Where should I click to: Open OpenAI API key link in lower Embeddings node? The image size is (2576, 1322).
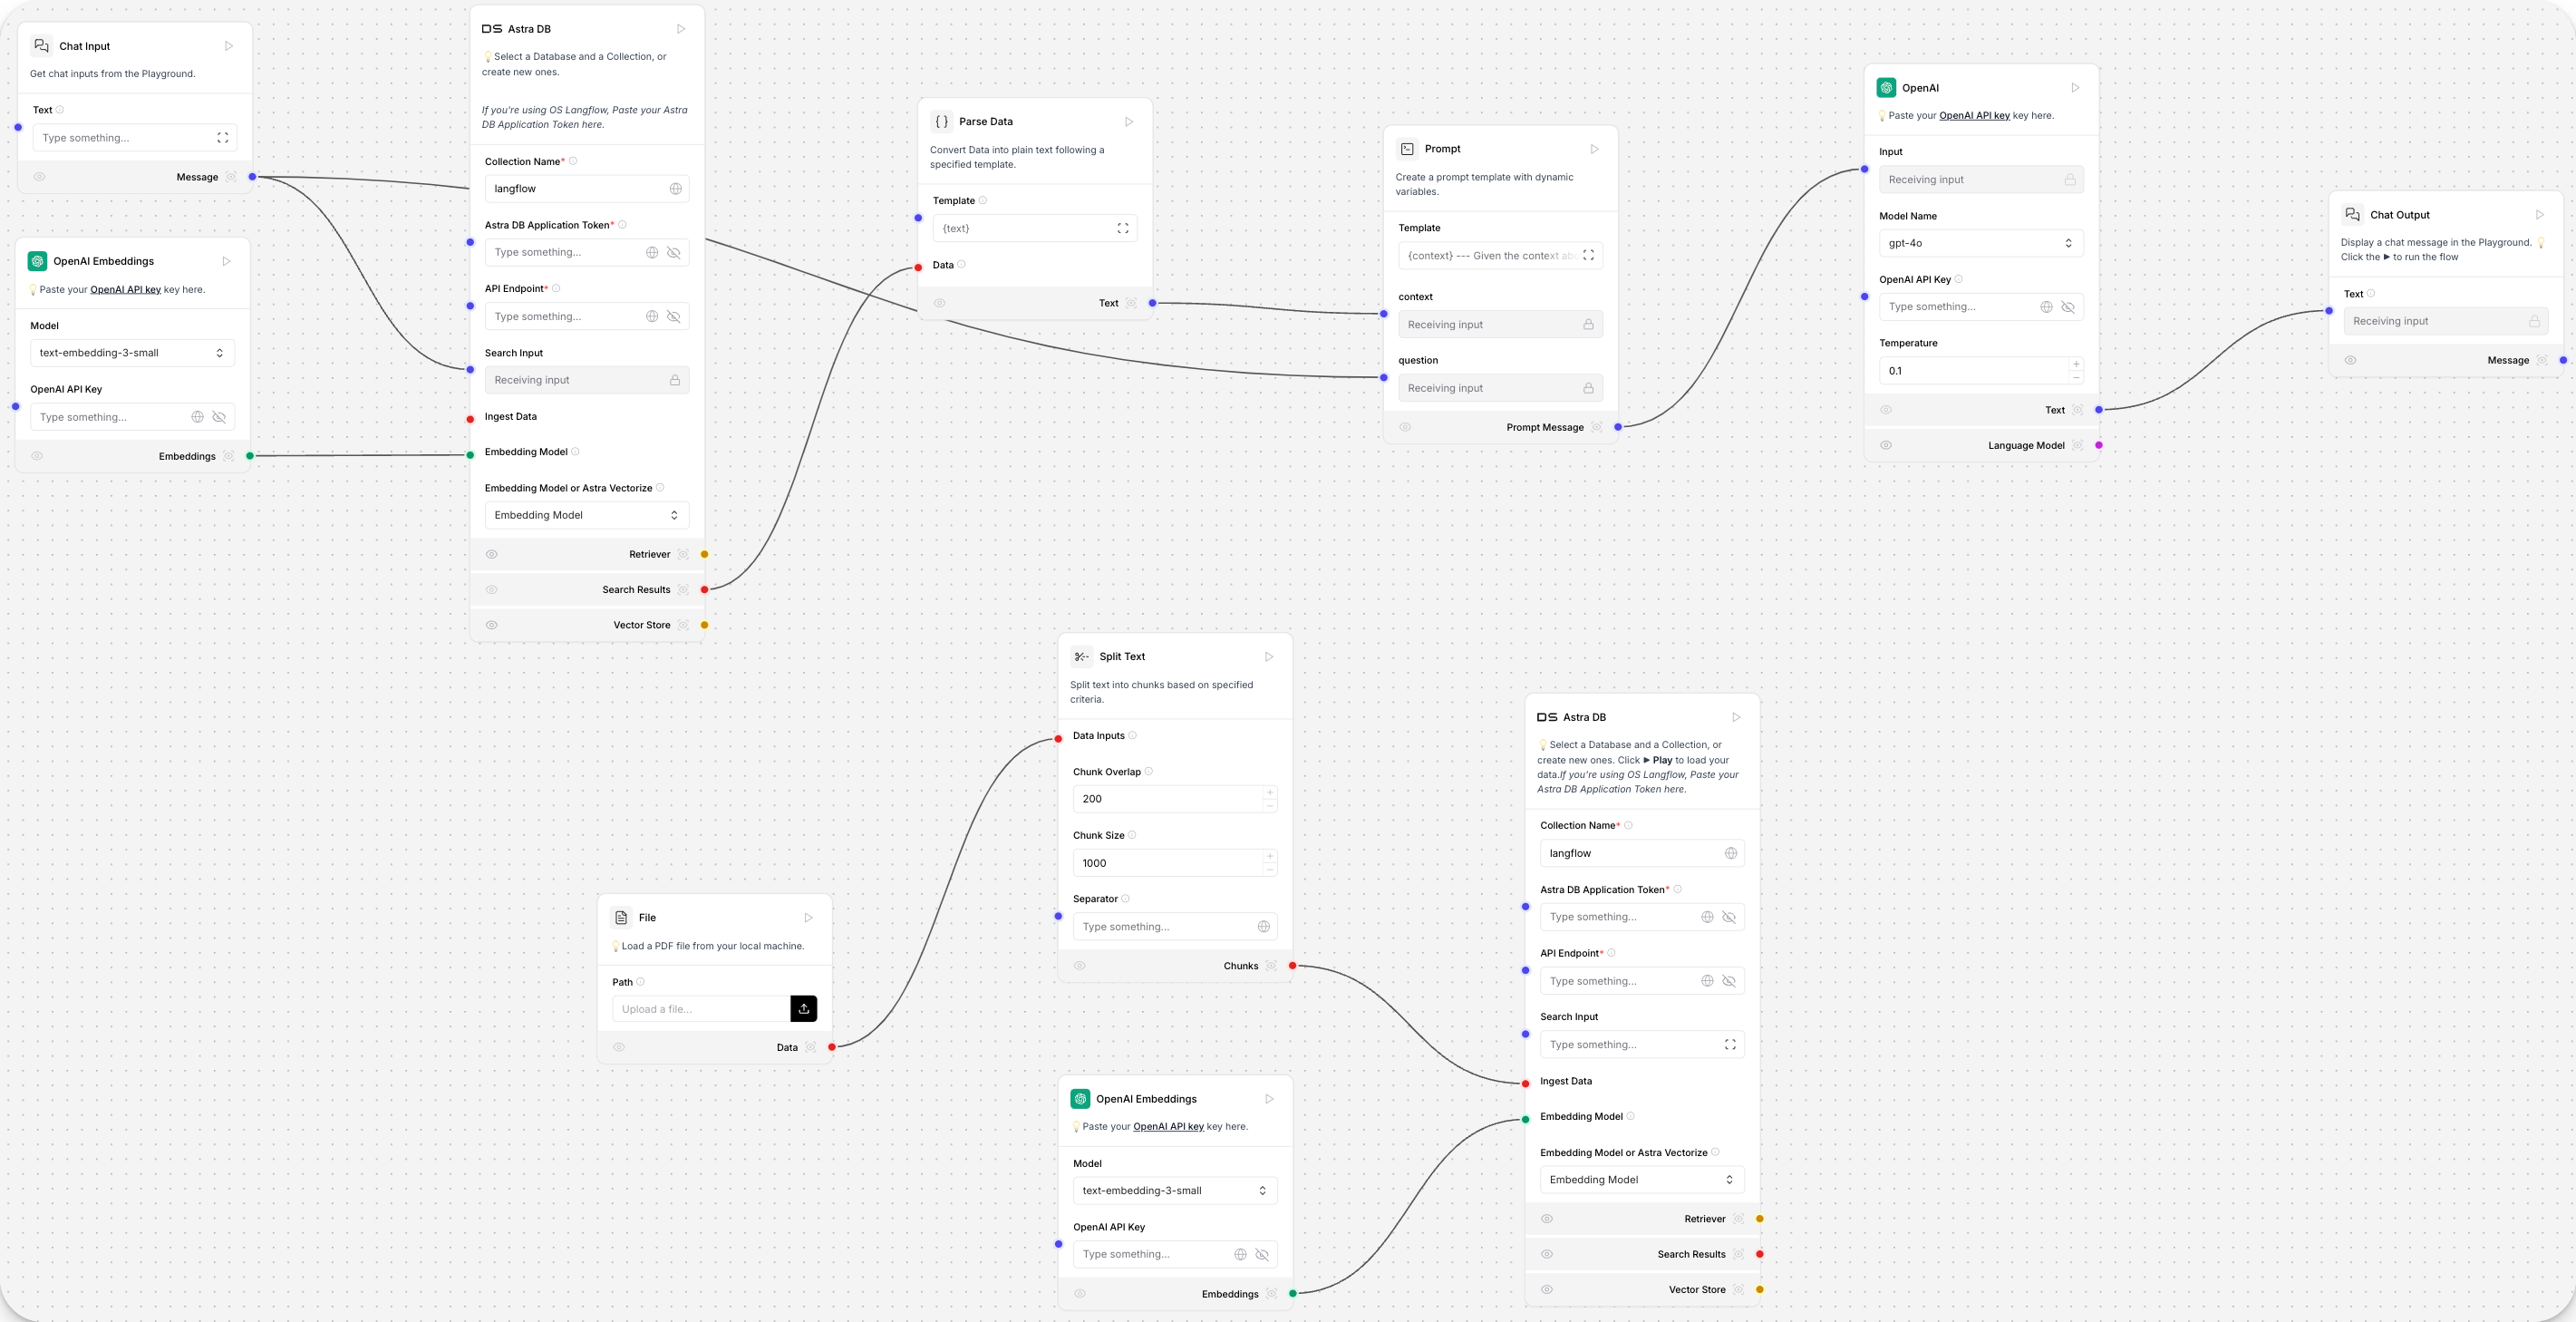tap(1168, 1127)
